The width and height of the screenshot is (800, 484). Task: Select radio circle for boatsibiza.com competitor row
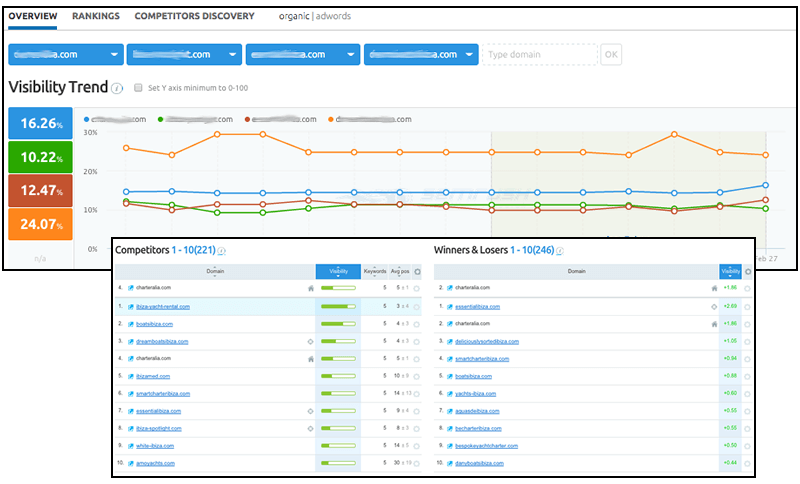point(416,324)
